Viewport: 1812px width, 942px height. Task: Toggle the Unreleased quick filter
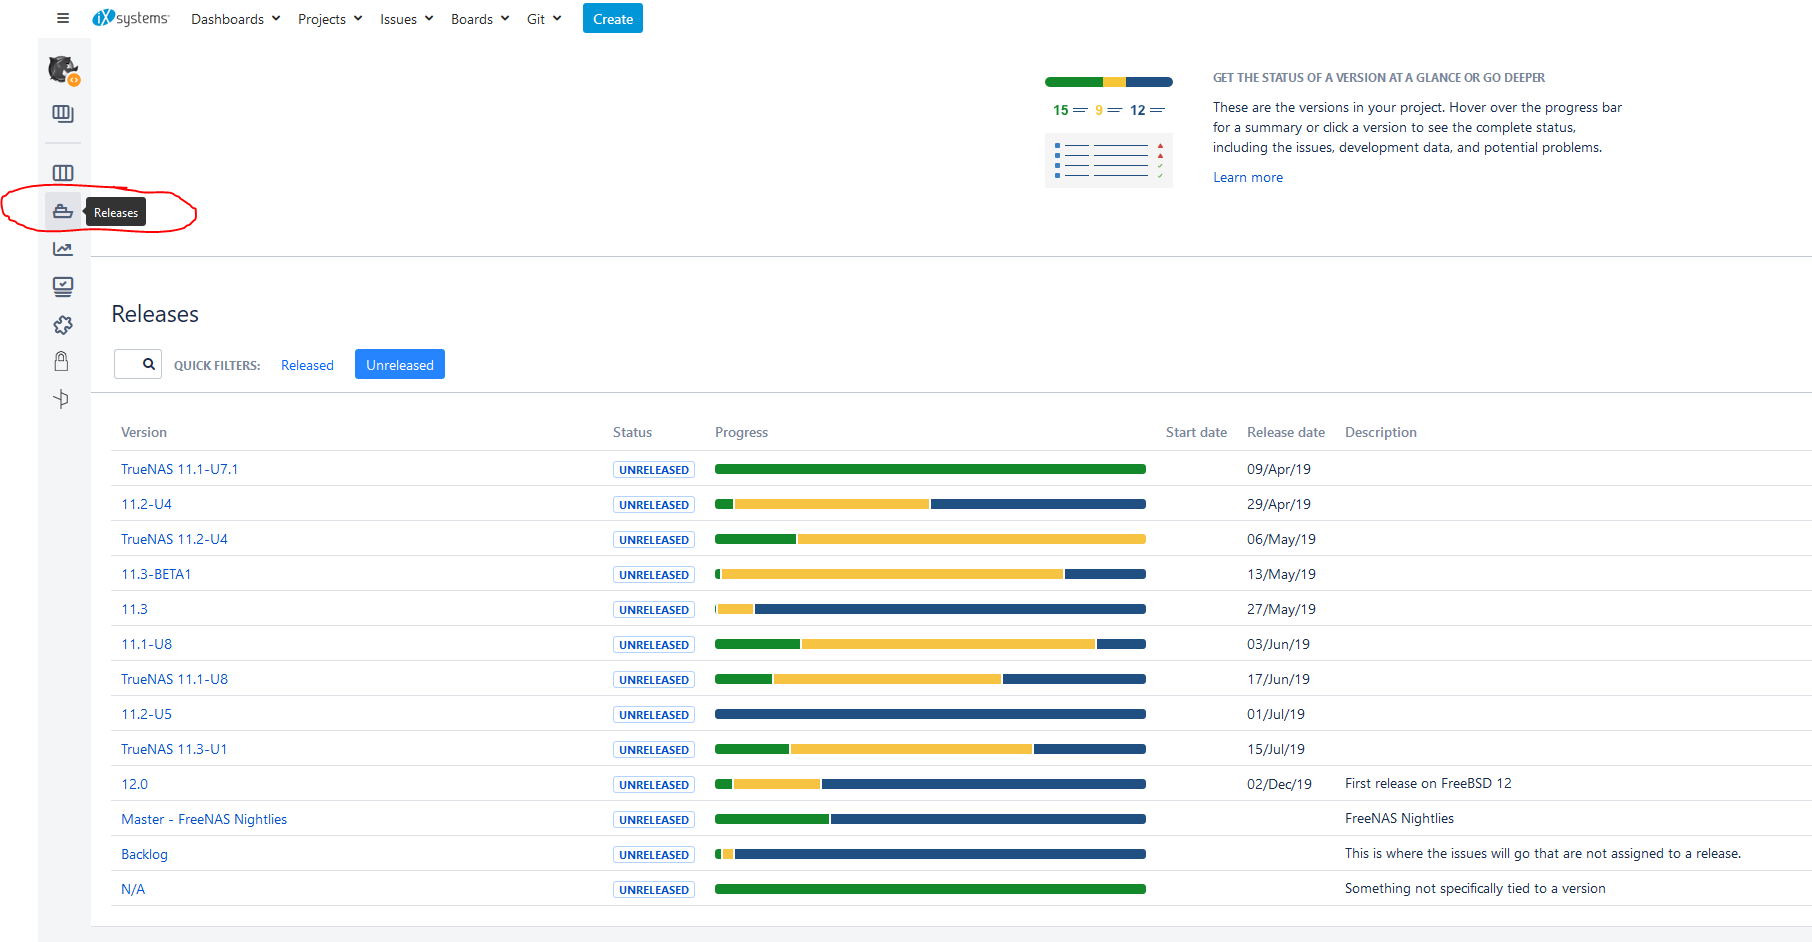click(x=400, y=365)
